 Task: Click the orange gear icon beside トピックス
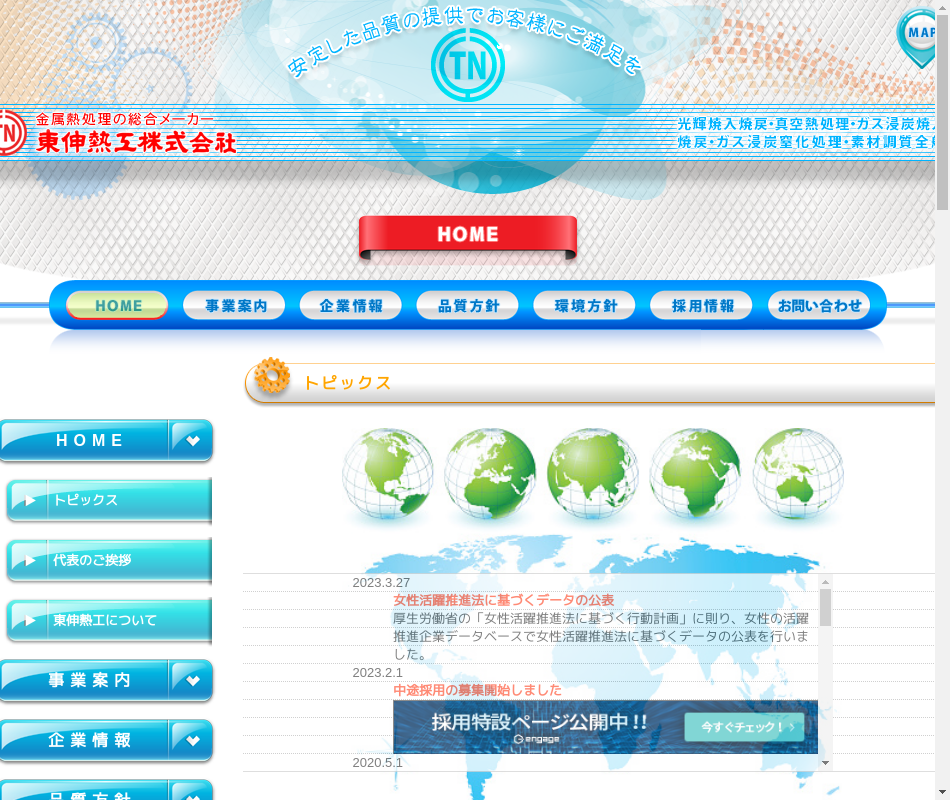tap(271, 377)
